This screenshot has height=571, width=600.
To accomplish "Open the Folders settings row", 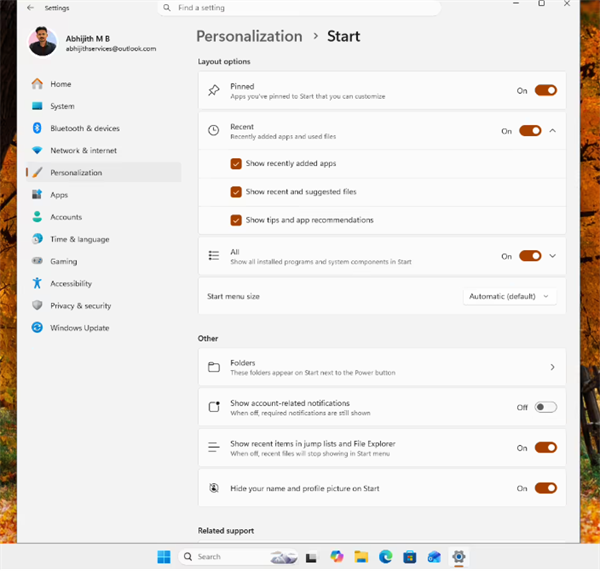I will pos(382,367).
